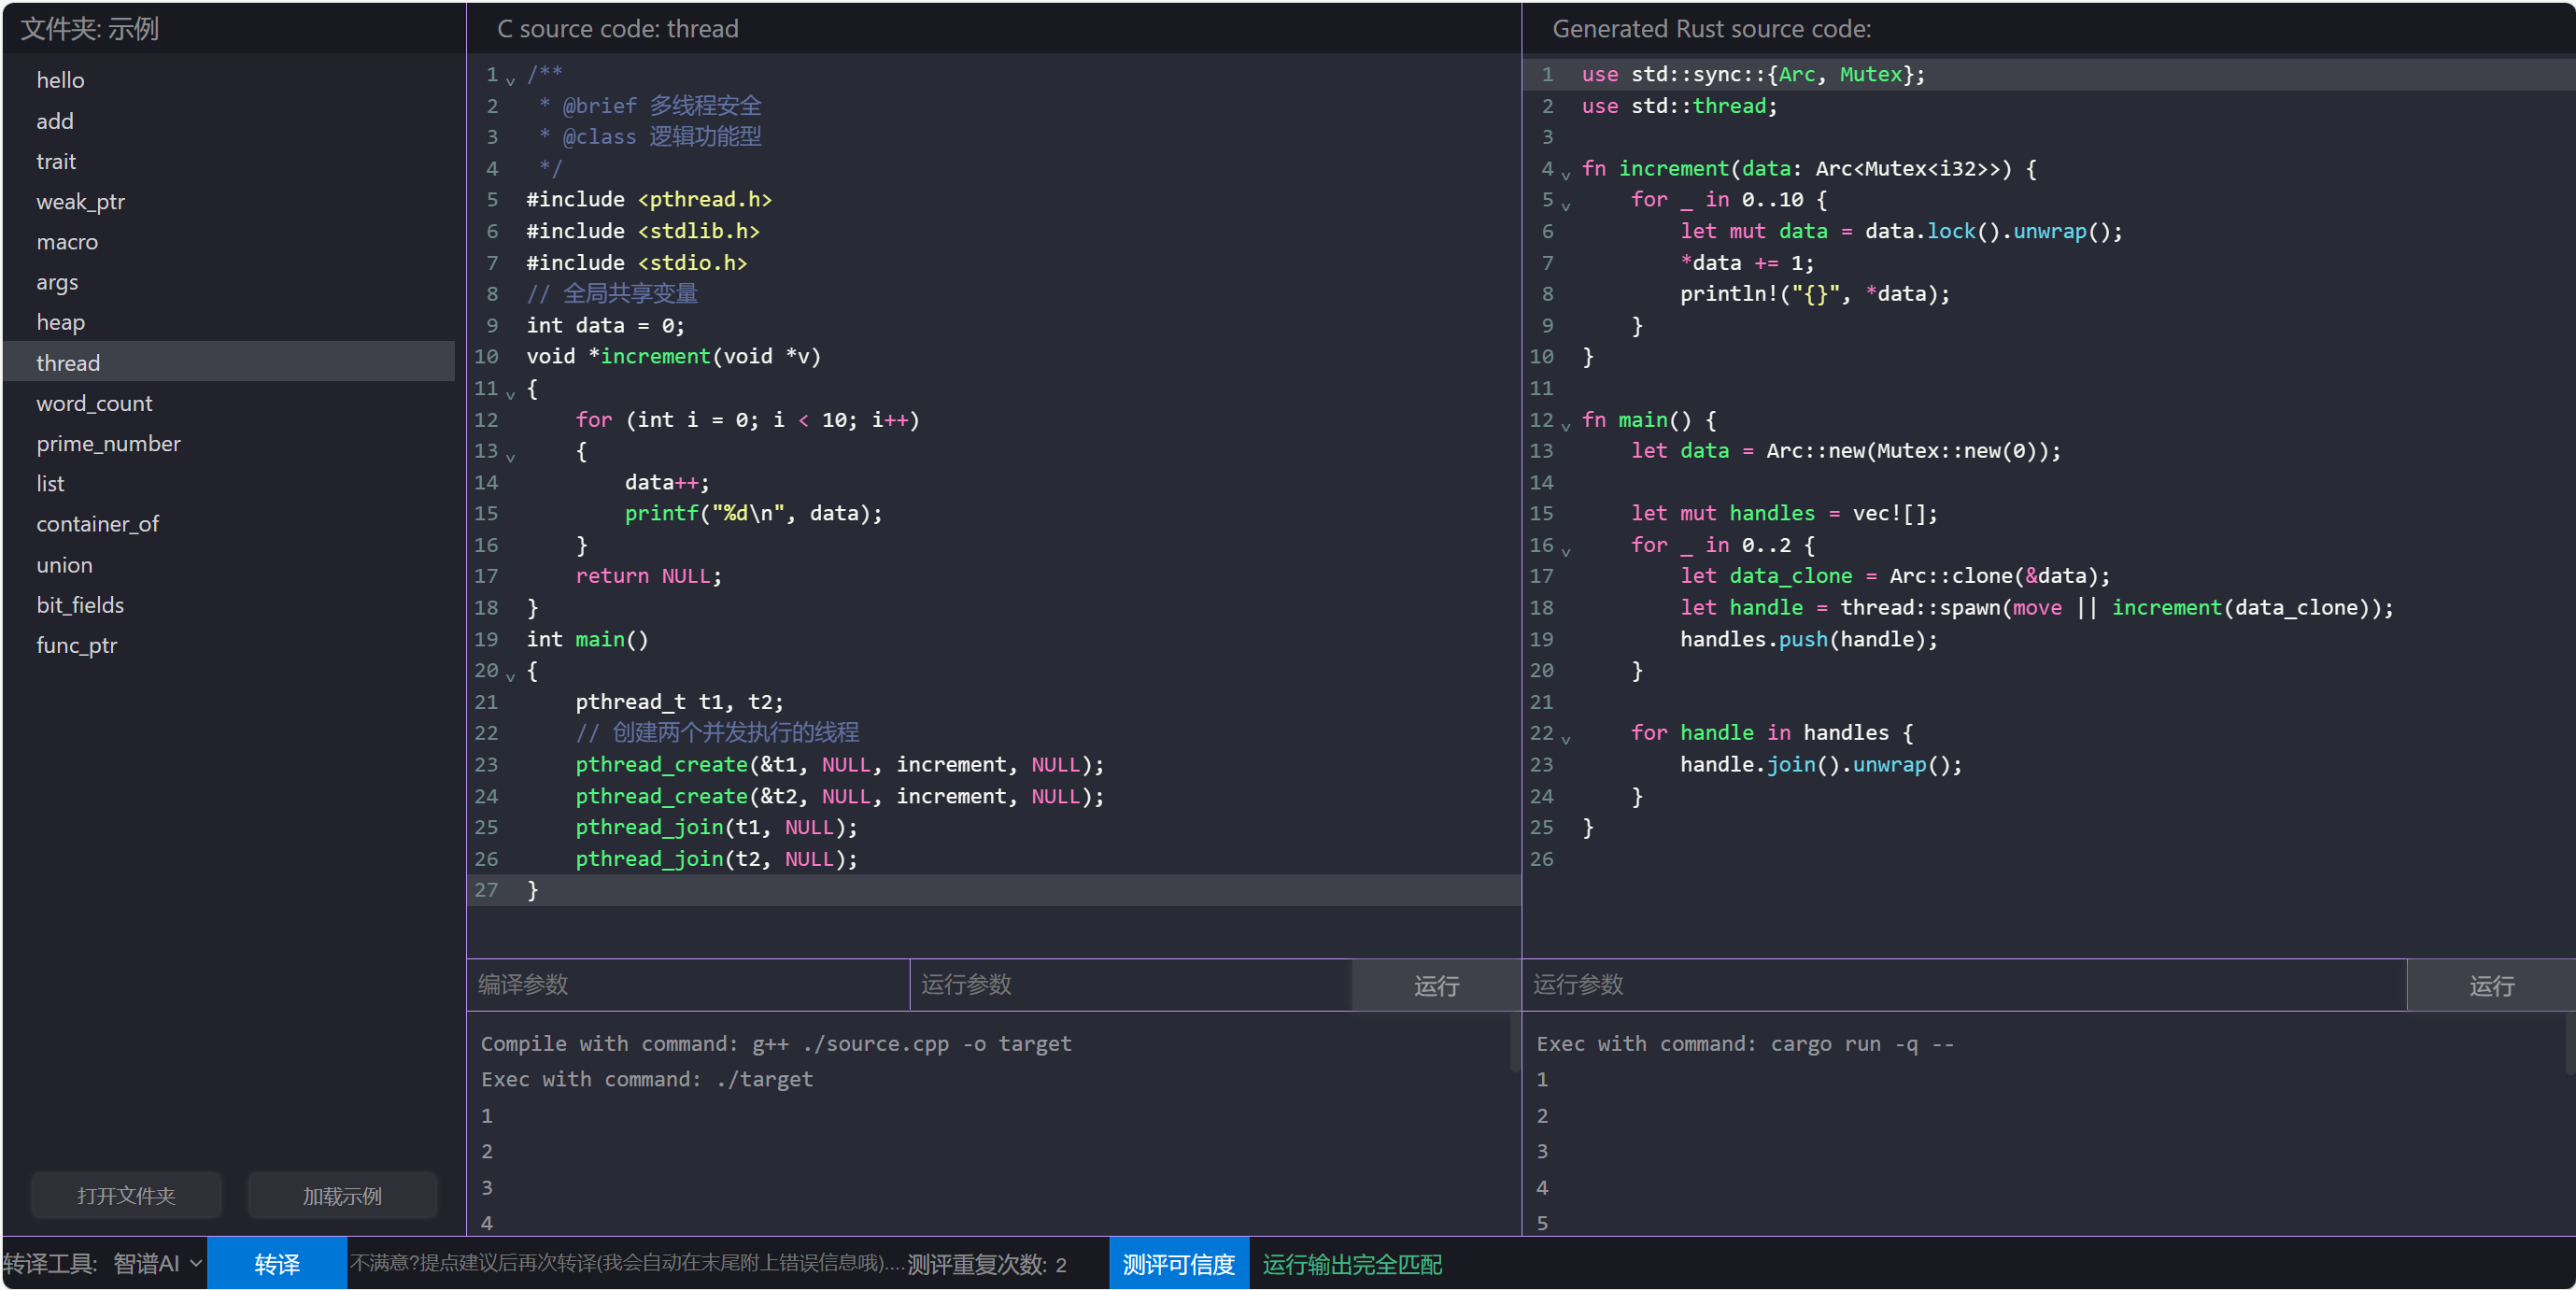
Task: Click the 文件夹: 示例 folder header
Action: pos(90,28)
